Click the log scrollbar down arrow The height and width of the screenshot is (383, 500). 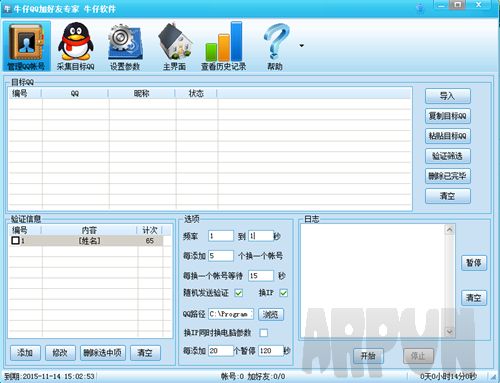pos(449,332)
